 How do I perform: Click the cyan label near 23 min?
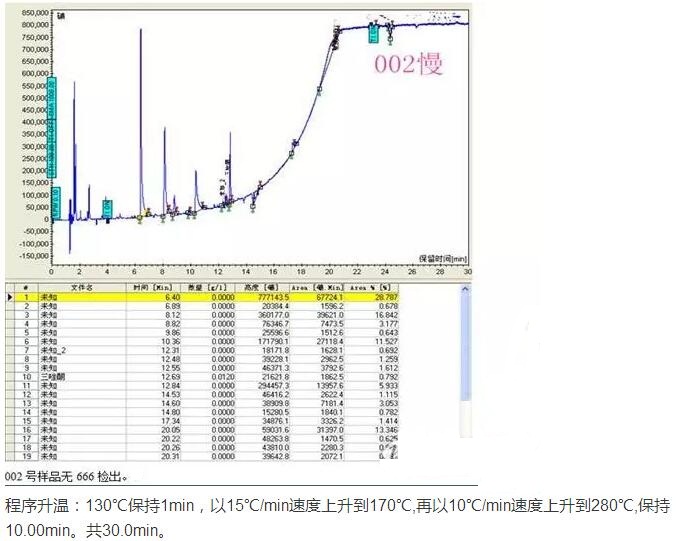point(373,33)
